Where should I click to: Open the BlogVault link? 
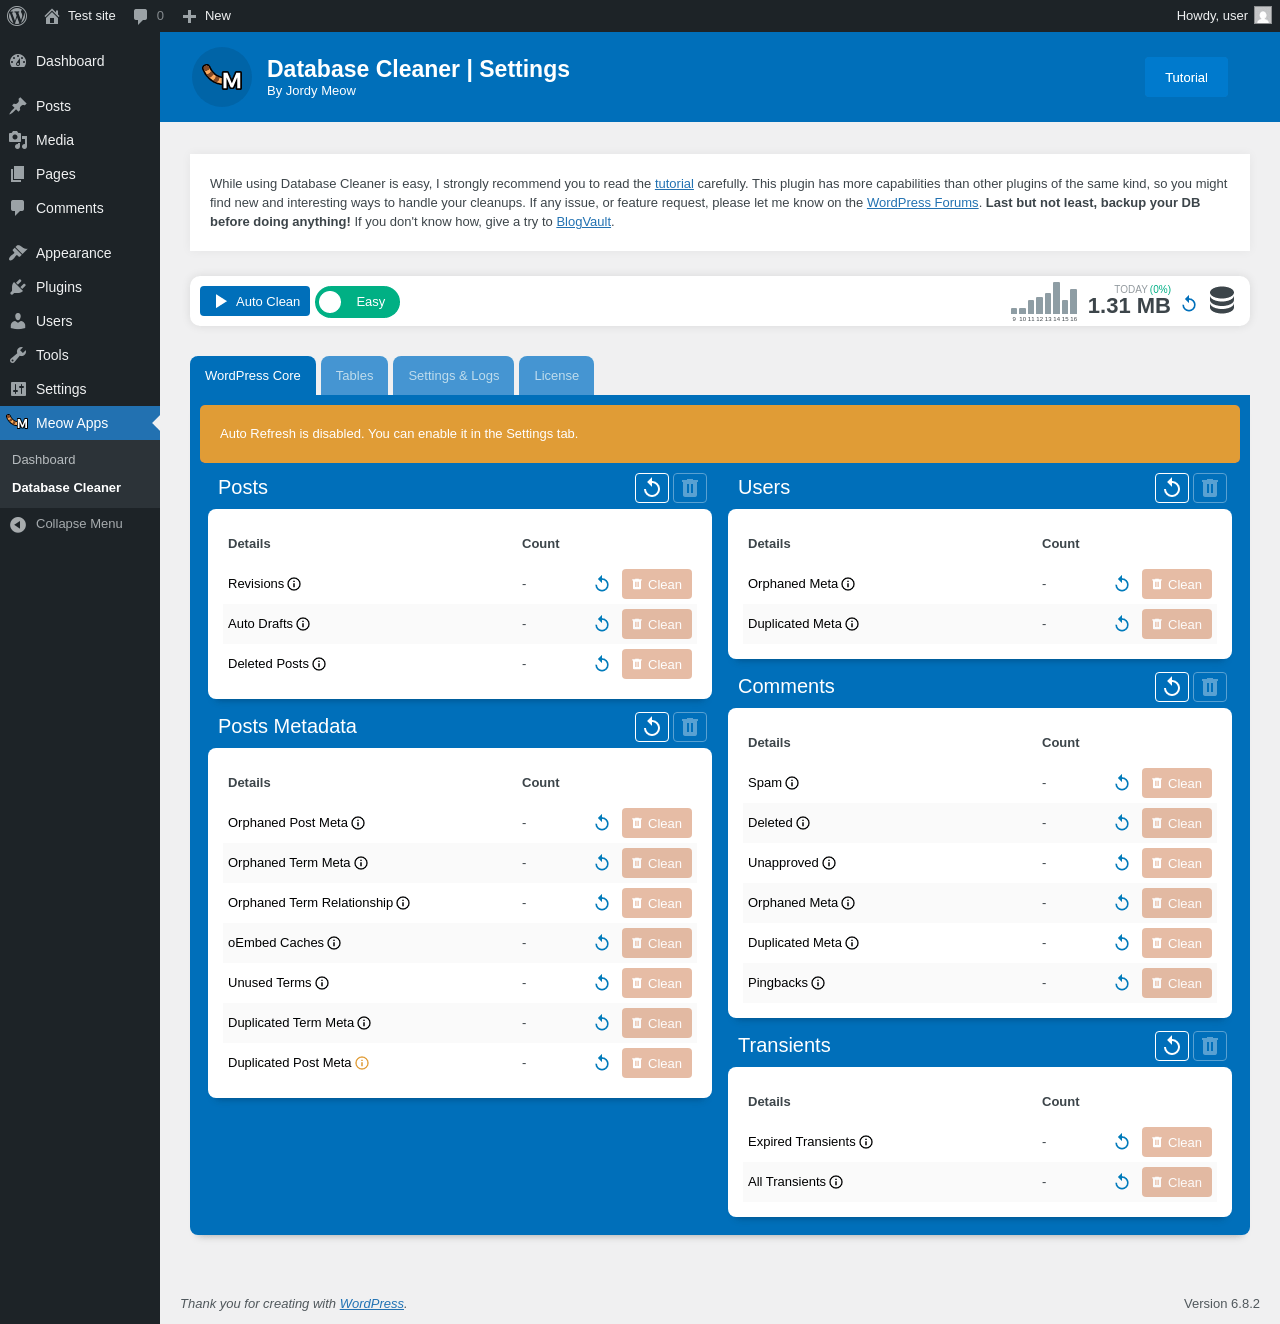pyautogui.click(x=584, y=222)
